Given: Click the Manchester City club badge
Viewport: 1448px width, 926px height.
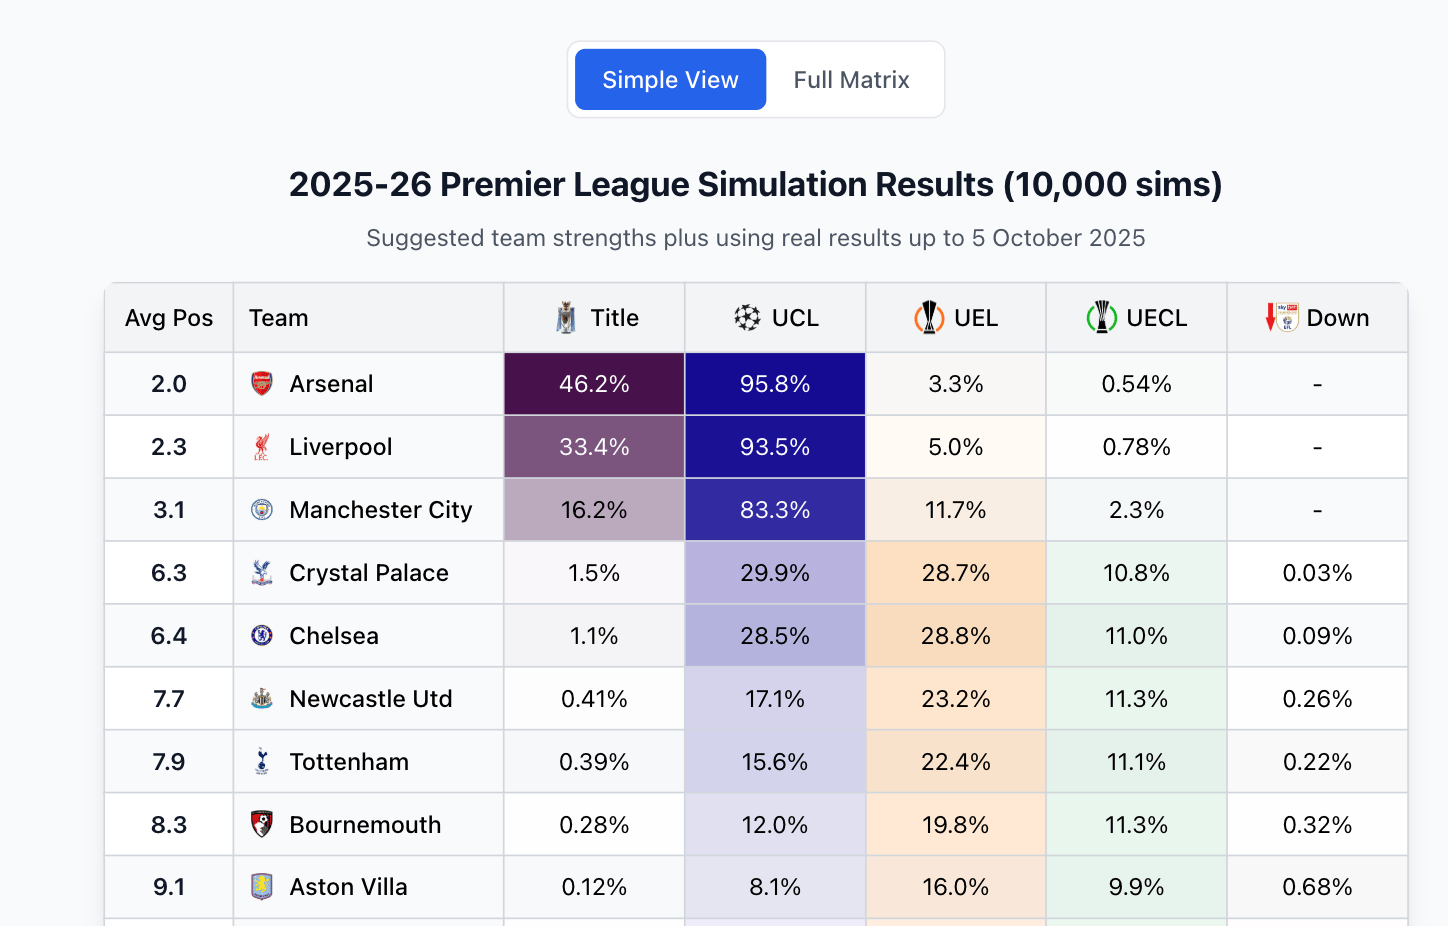Looking at the screenshot, I should point(262,510).
